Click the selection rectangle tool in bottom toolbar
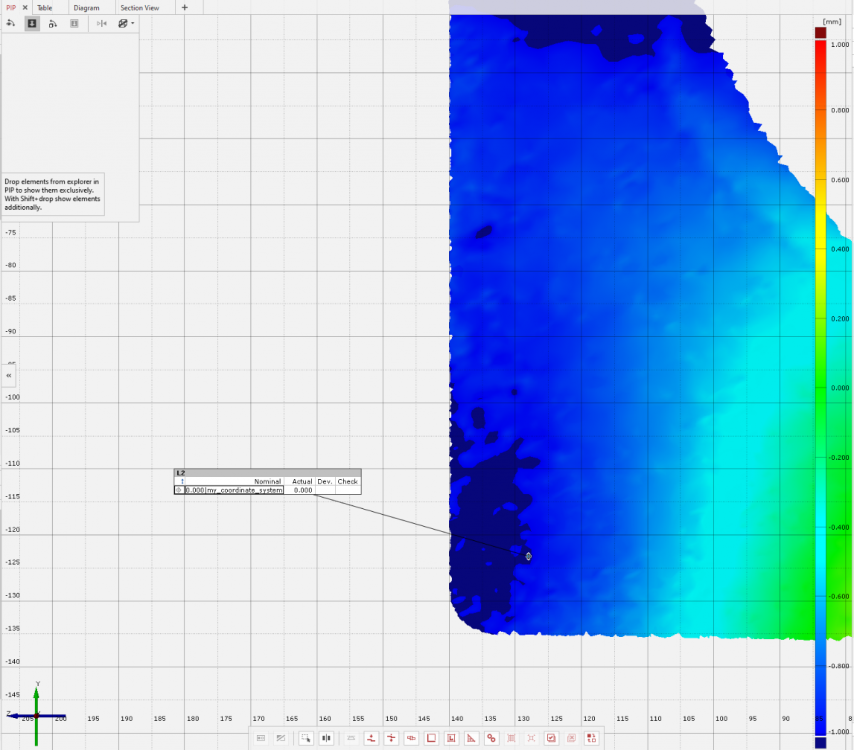 (x=304, y=738)
